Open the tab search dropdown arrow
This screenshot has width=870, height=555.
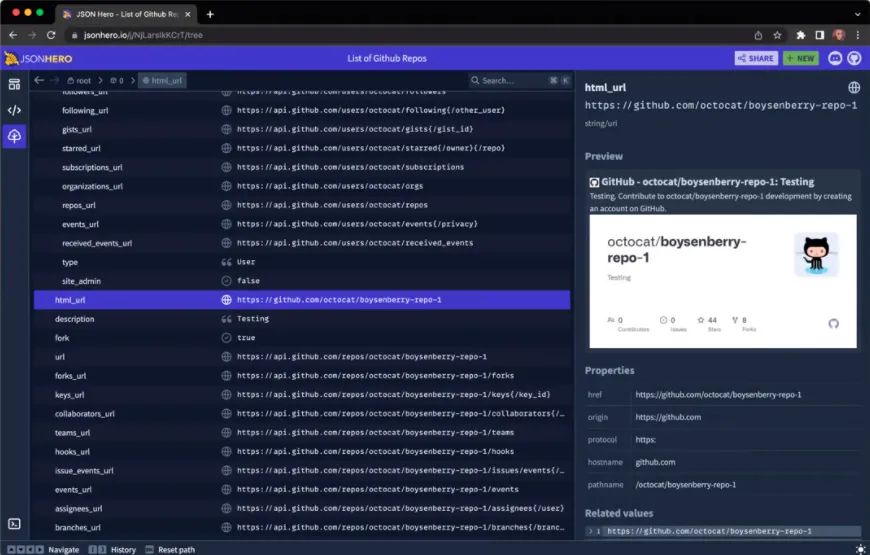click(x=858, y=14)
